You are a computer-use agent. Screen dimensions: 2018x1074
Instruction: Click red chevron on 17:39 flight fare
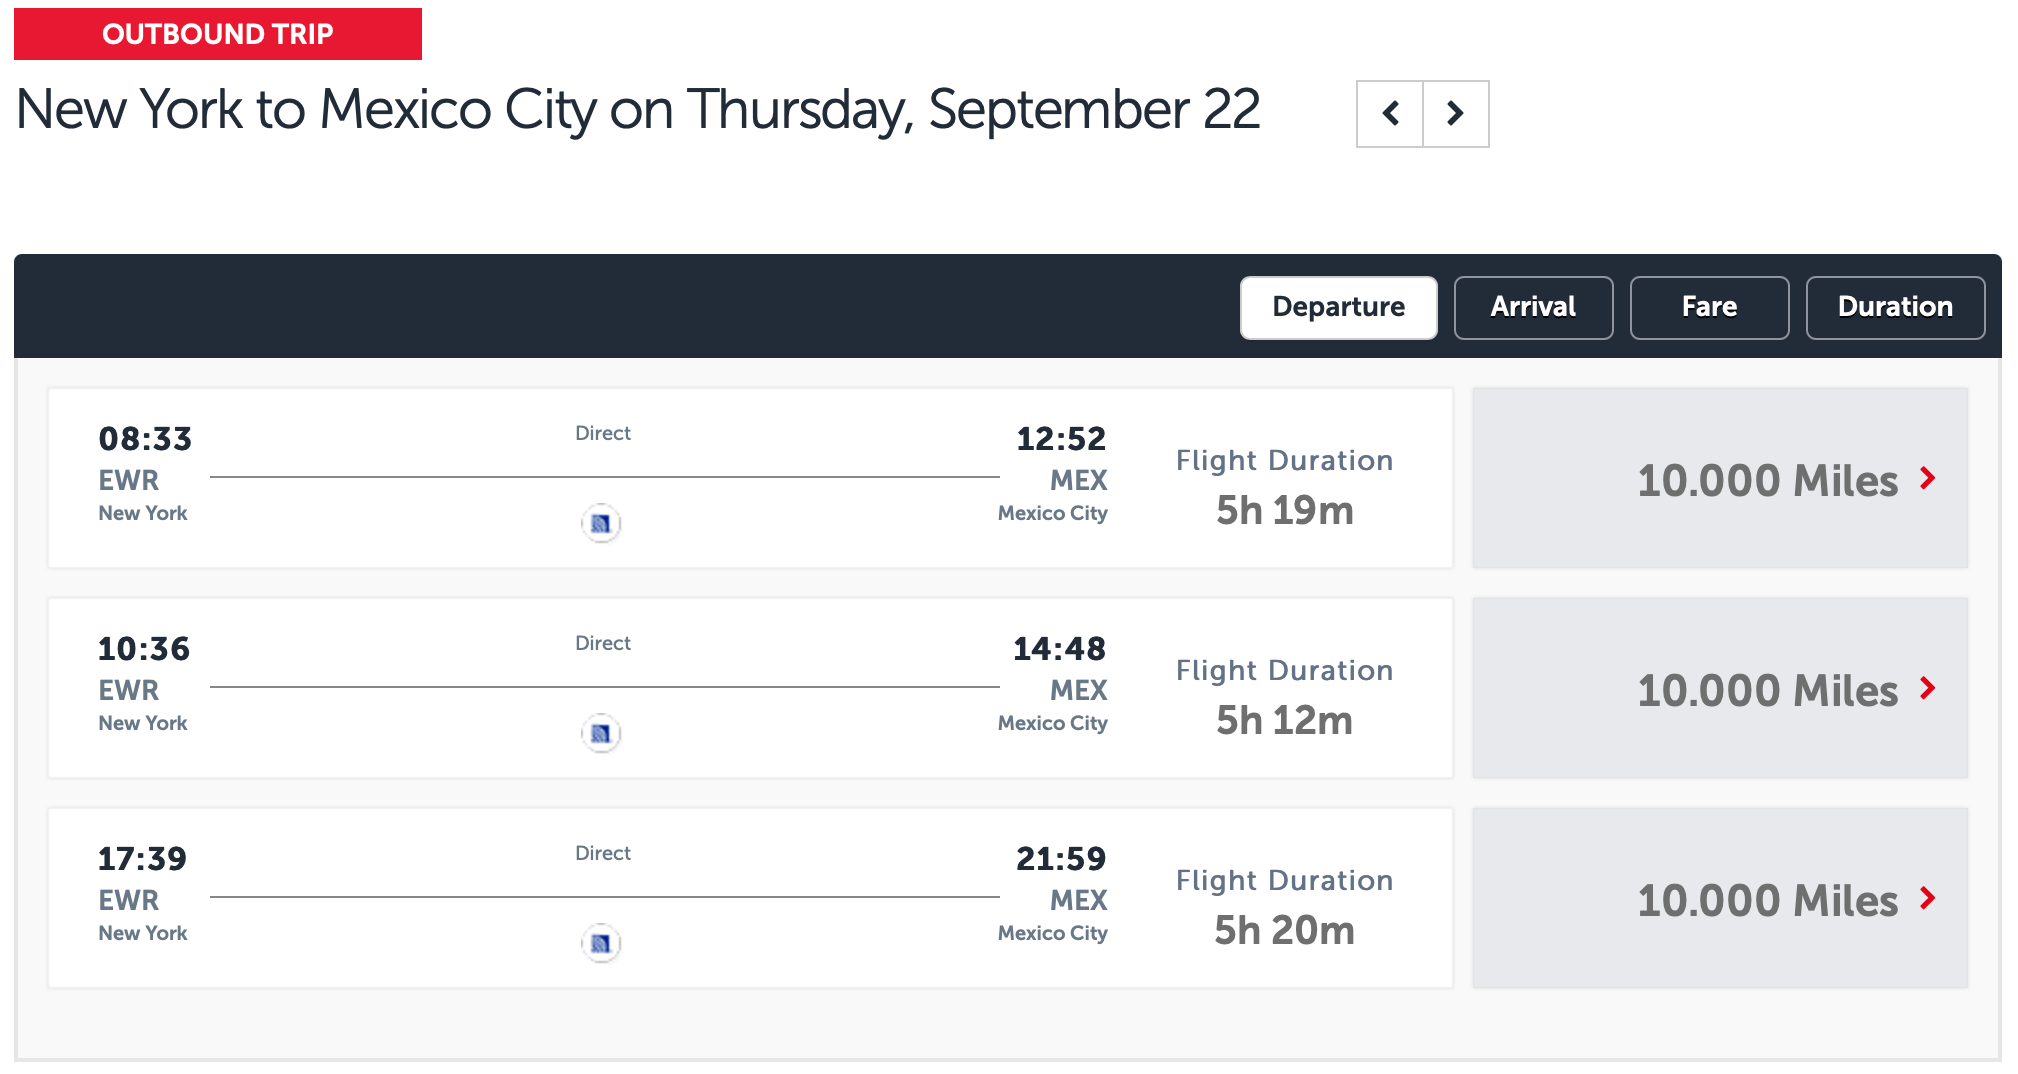1928,899
